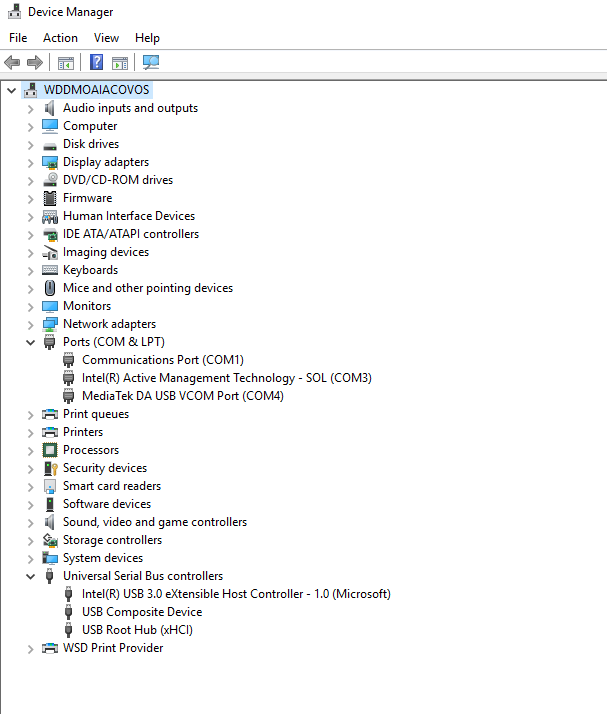The image size is (607, 714).
Task: Click the Back arrow toolbar icon
Action: [x=12, y=63]
